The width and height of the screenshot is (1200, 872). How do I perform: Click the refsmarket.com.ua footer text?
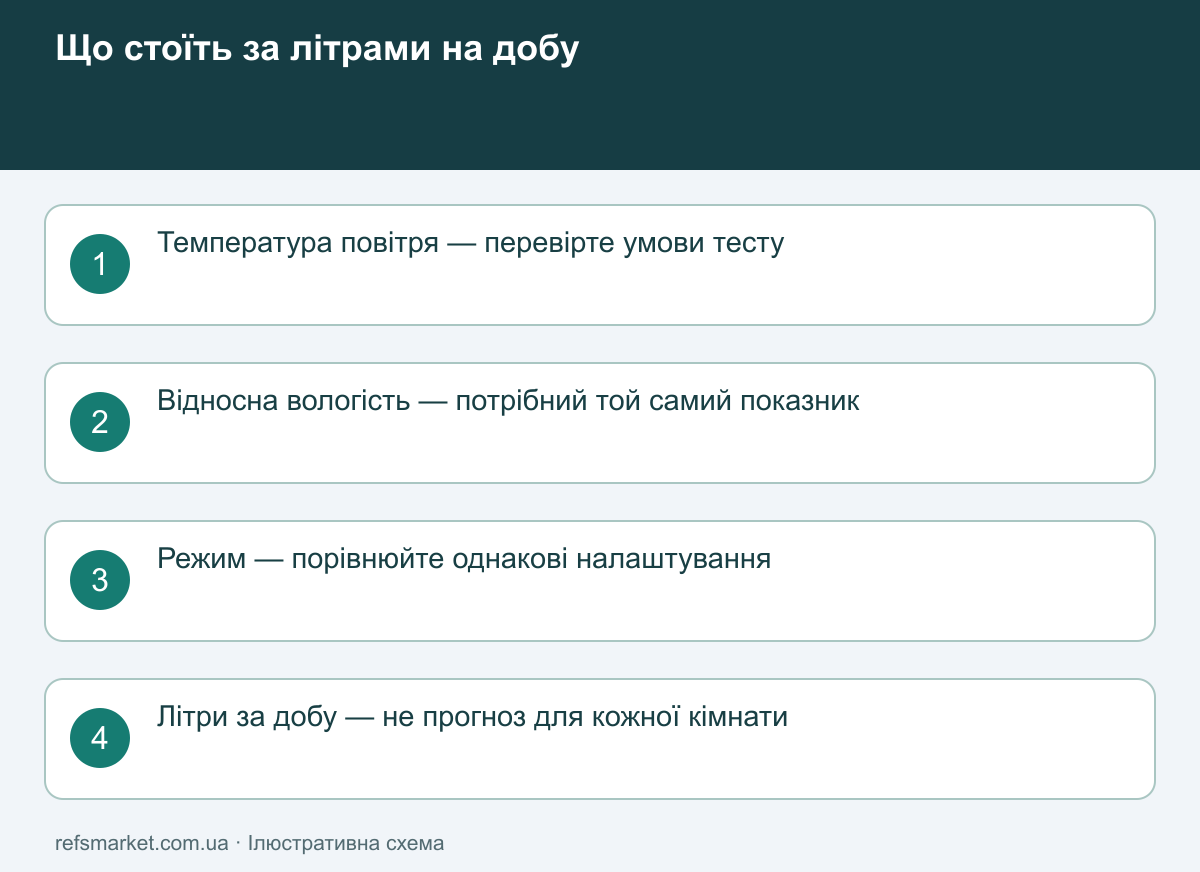142,843
